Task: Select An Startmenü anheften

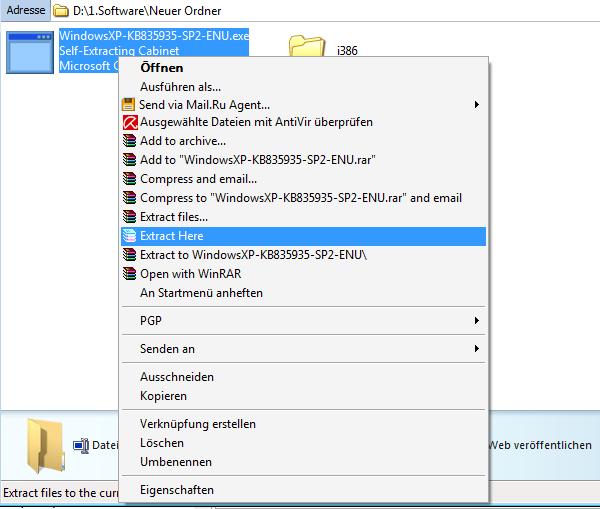Action: (x=303, y=293)
